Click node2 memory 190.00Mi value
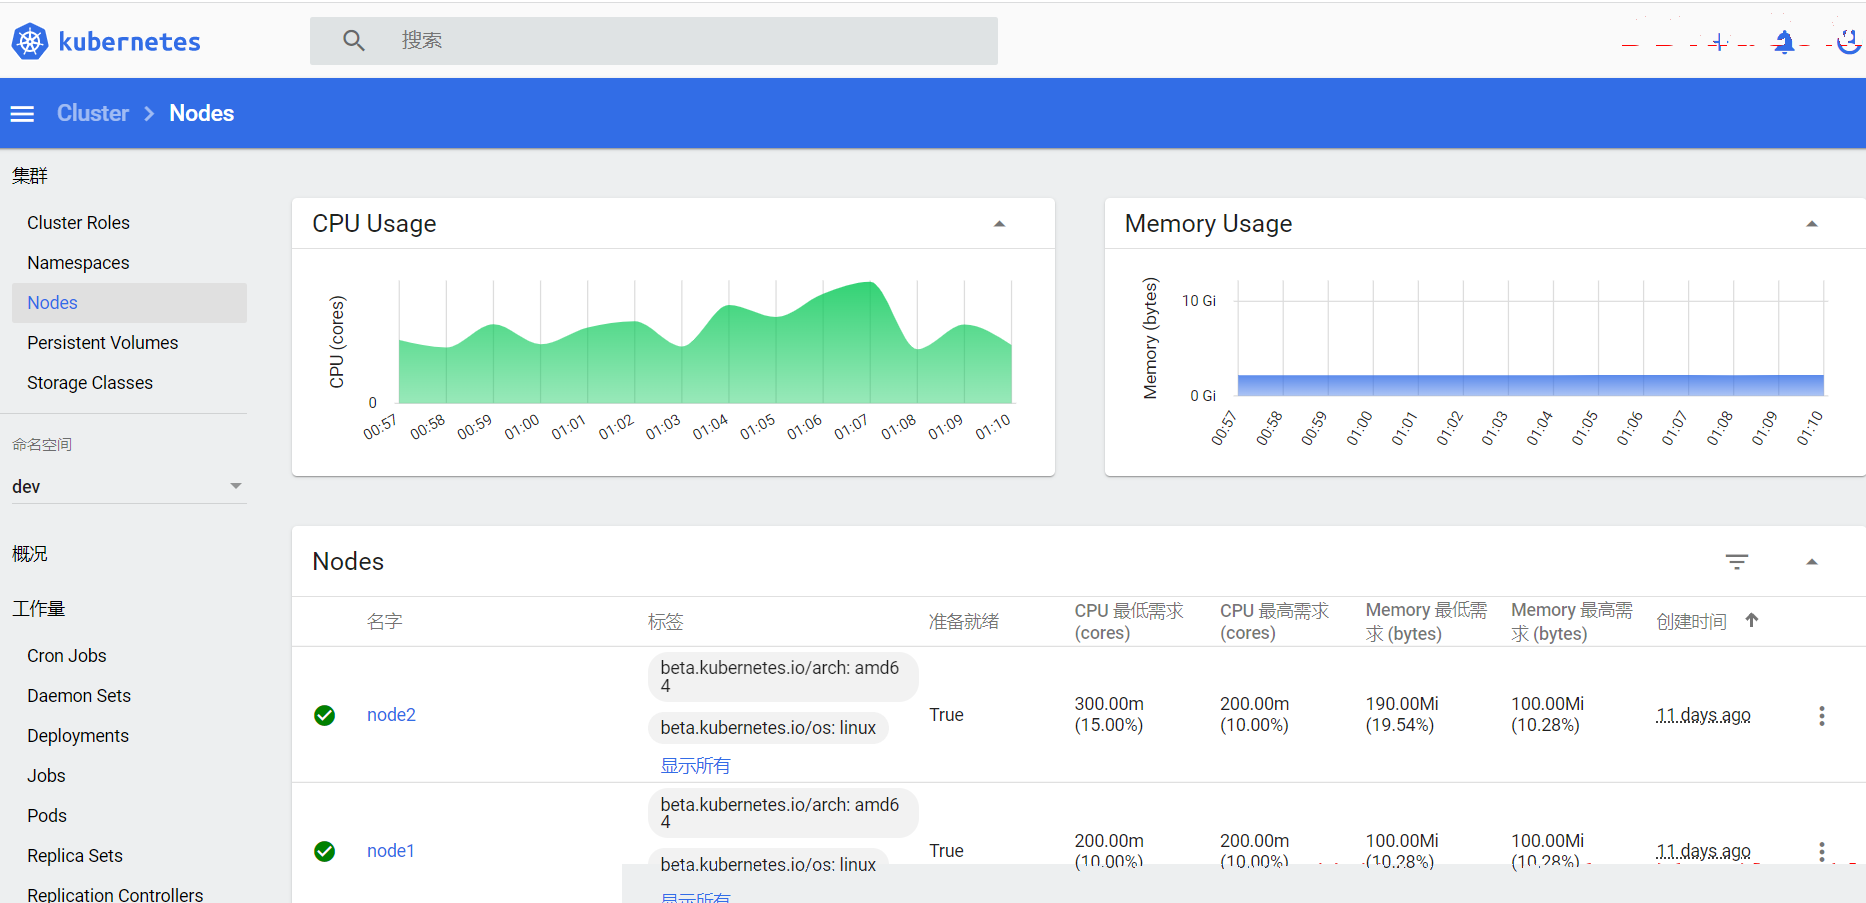 1402,715
